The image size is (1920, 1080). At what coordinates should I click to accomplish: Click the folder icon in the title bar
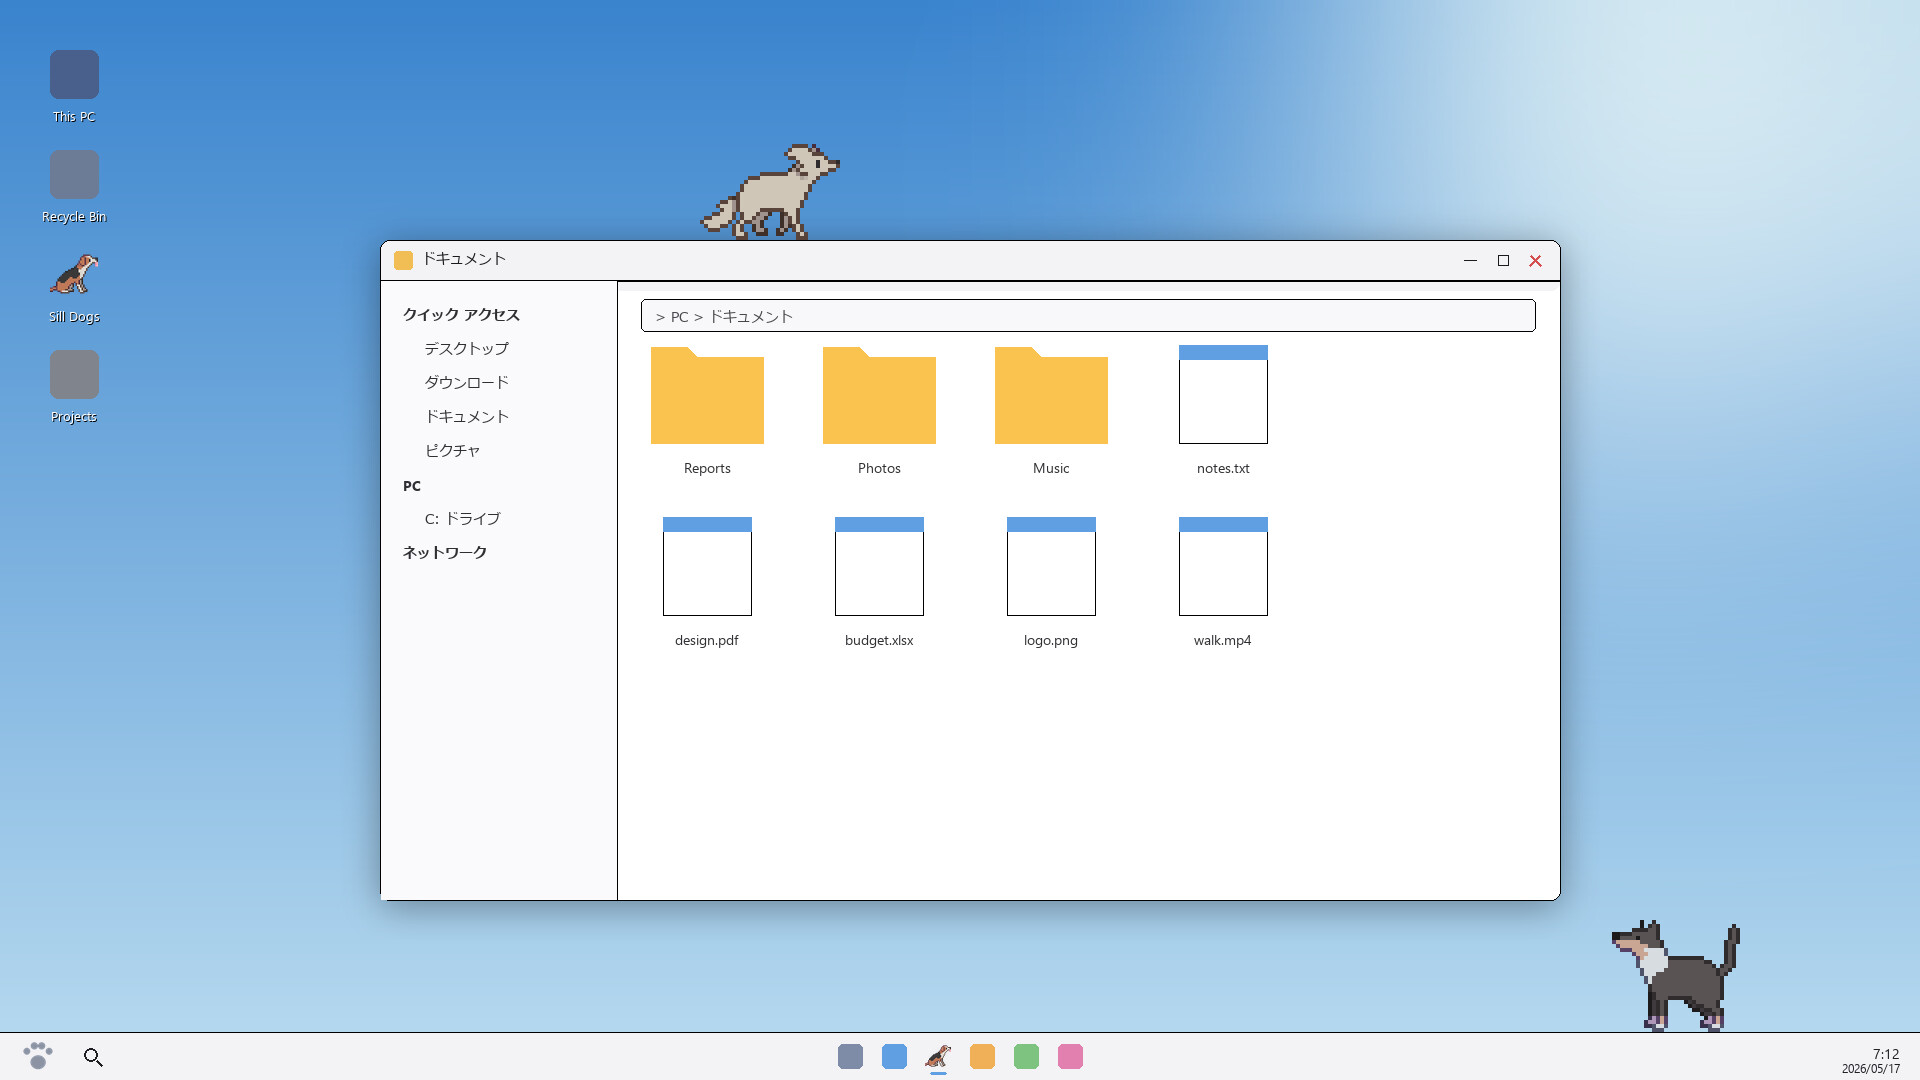tap(403, 260)
